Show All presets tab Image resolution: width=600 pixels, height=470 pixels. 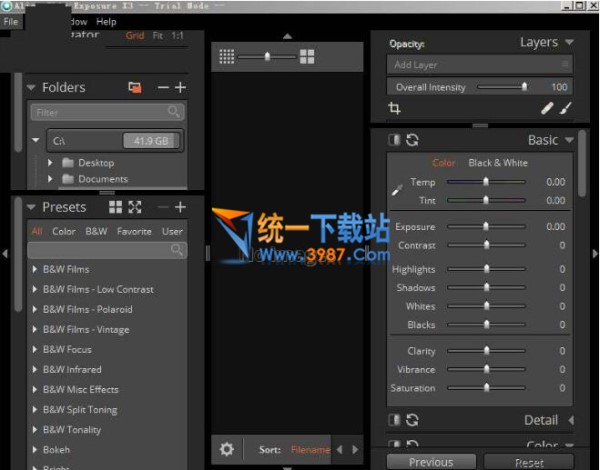tap(37, 231)
